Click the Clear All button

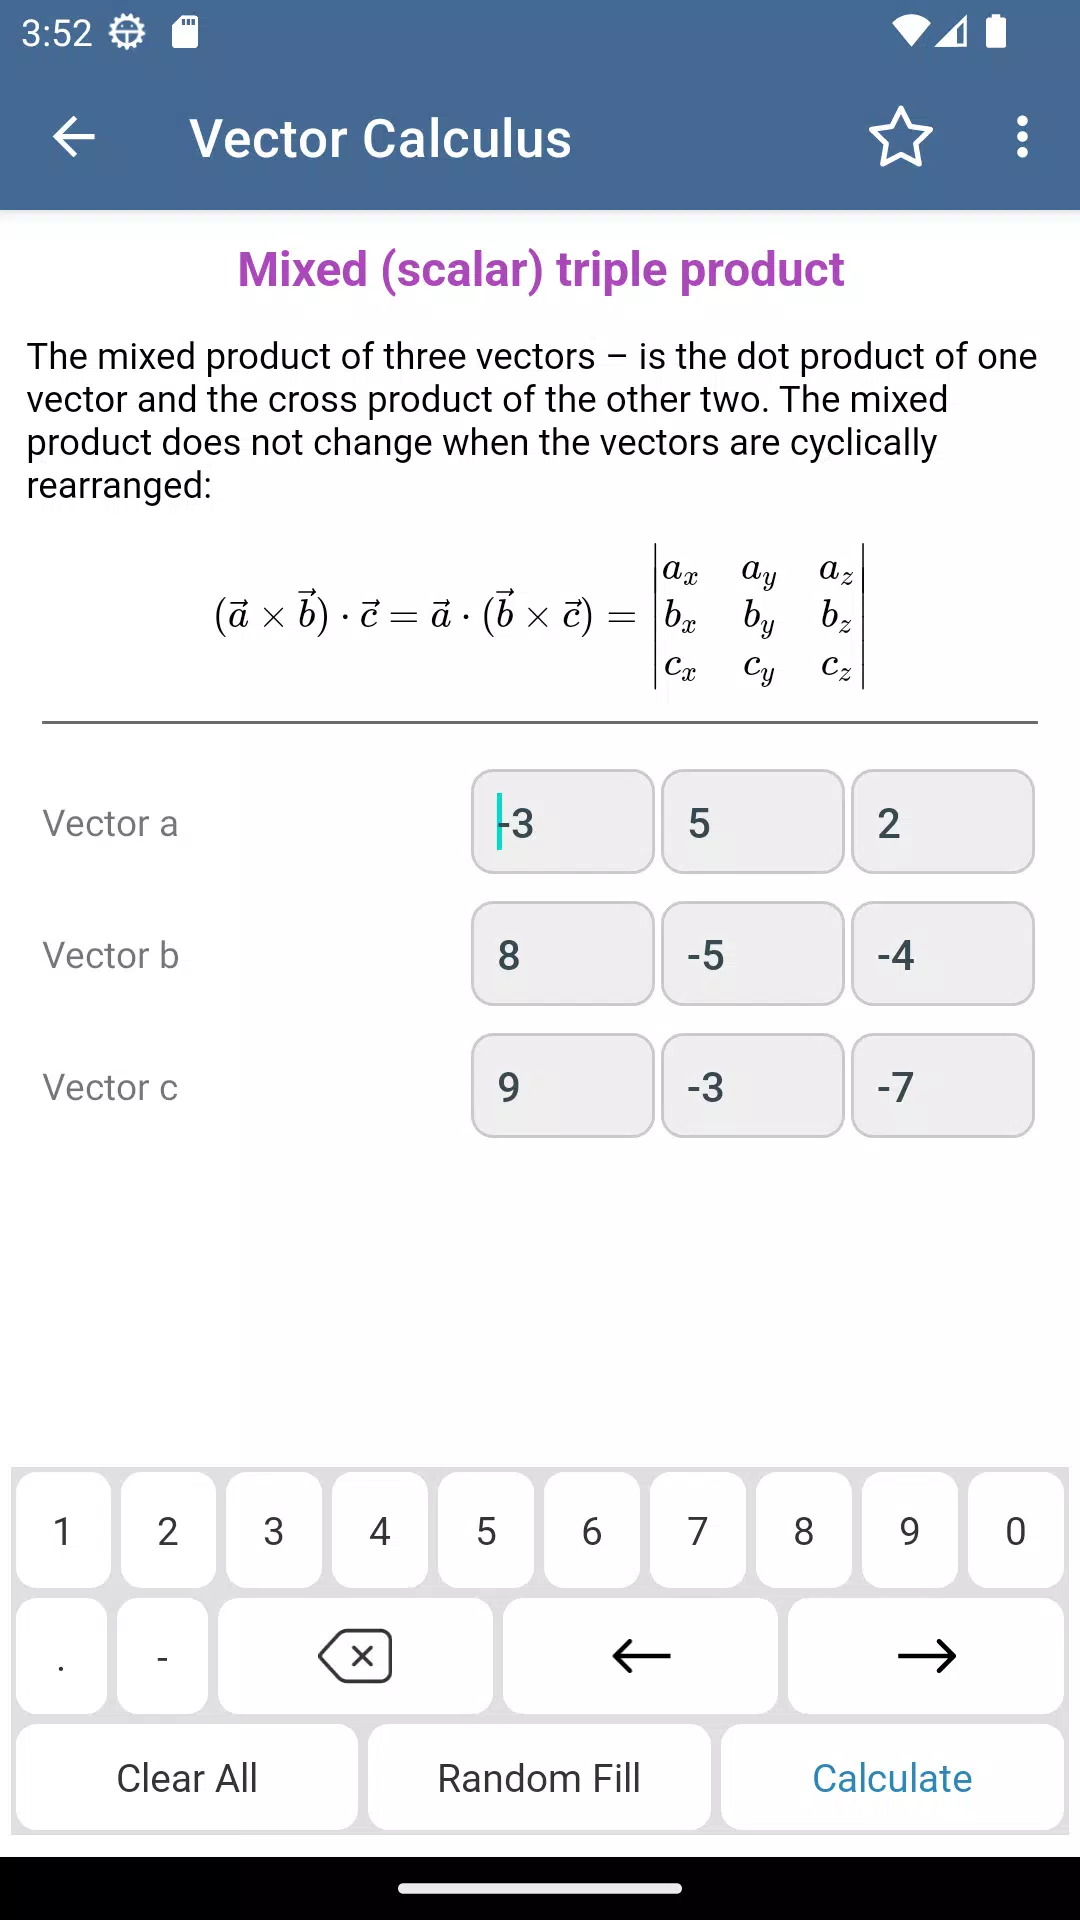coord(187,1778)
